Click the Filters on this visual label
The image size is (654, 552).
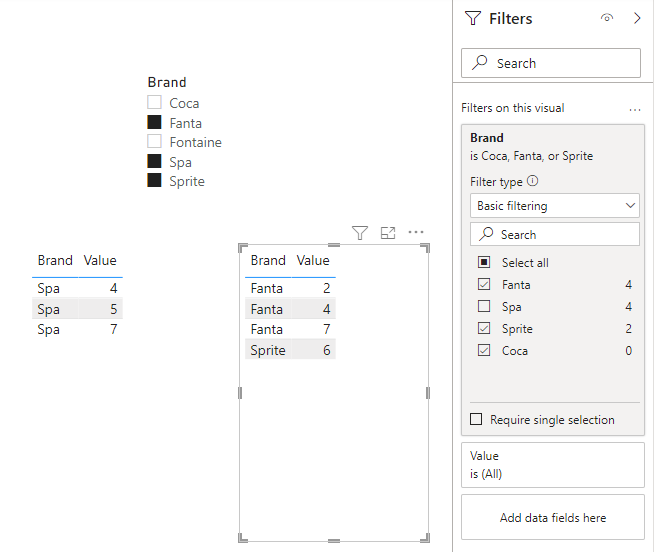click(x=513, y=108)
